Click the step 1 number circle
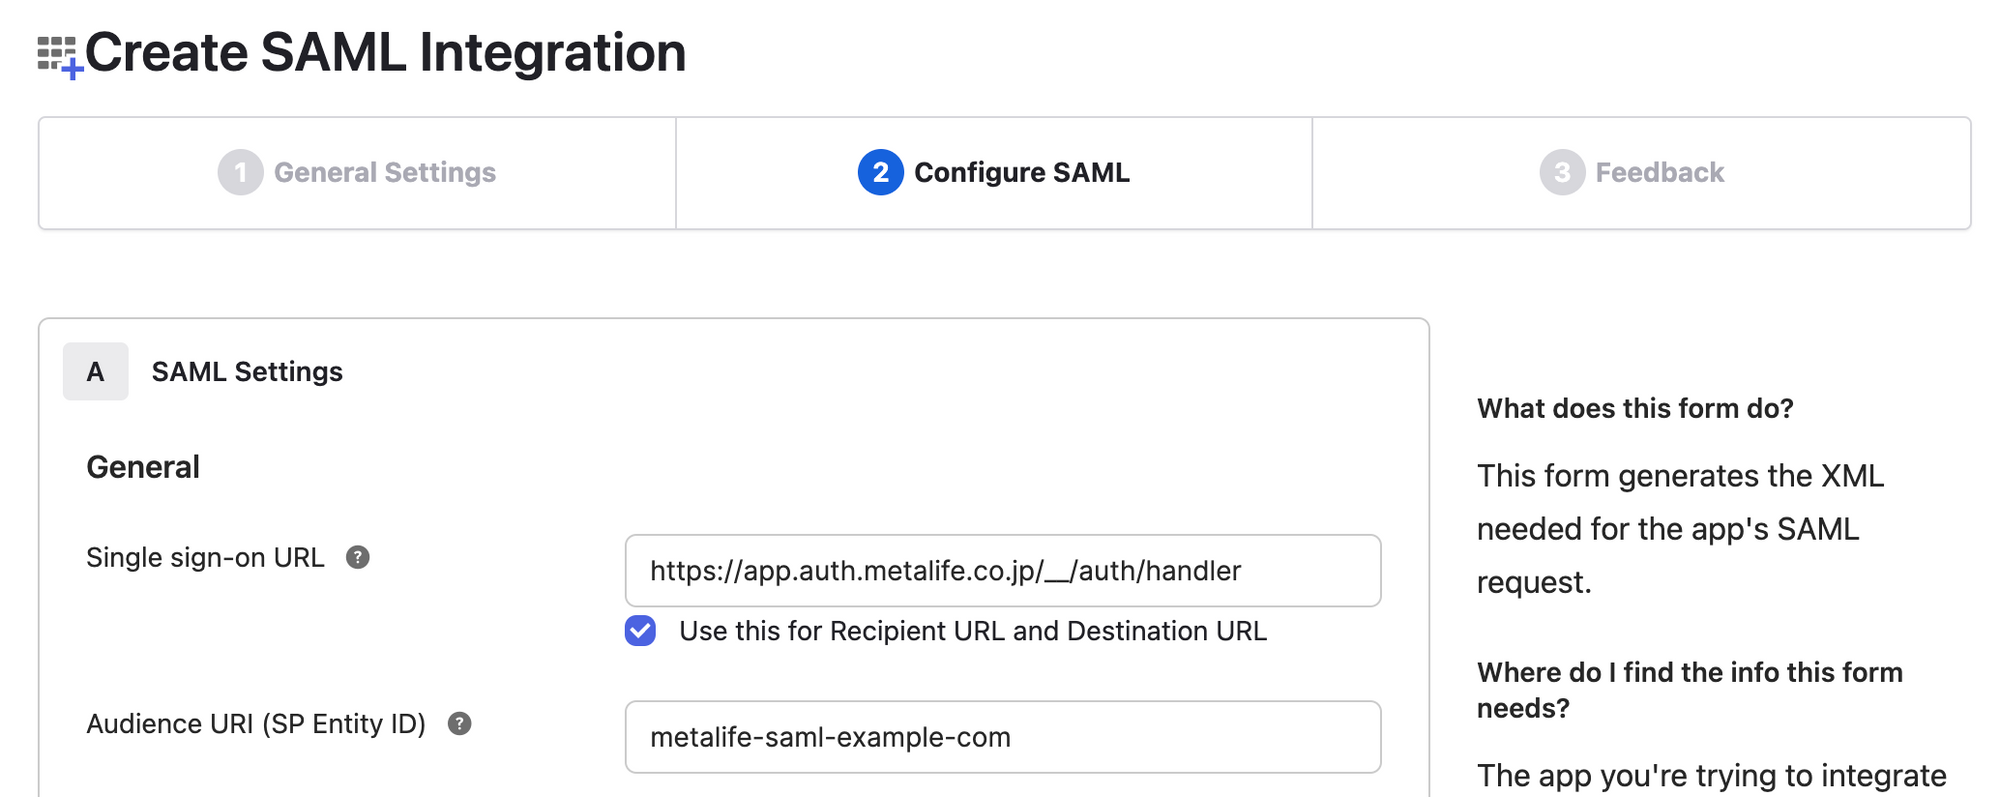 tap(240, 172)
